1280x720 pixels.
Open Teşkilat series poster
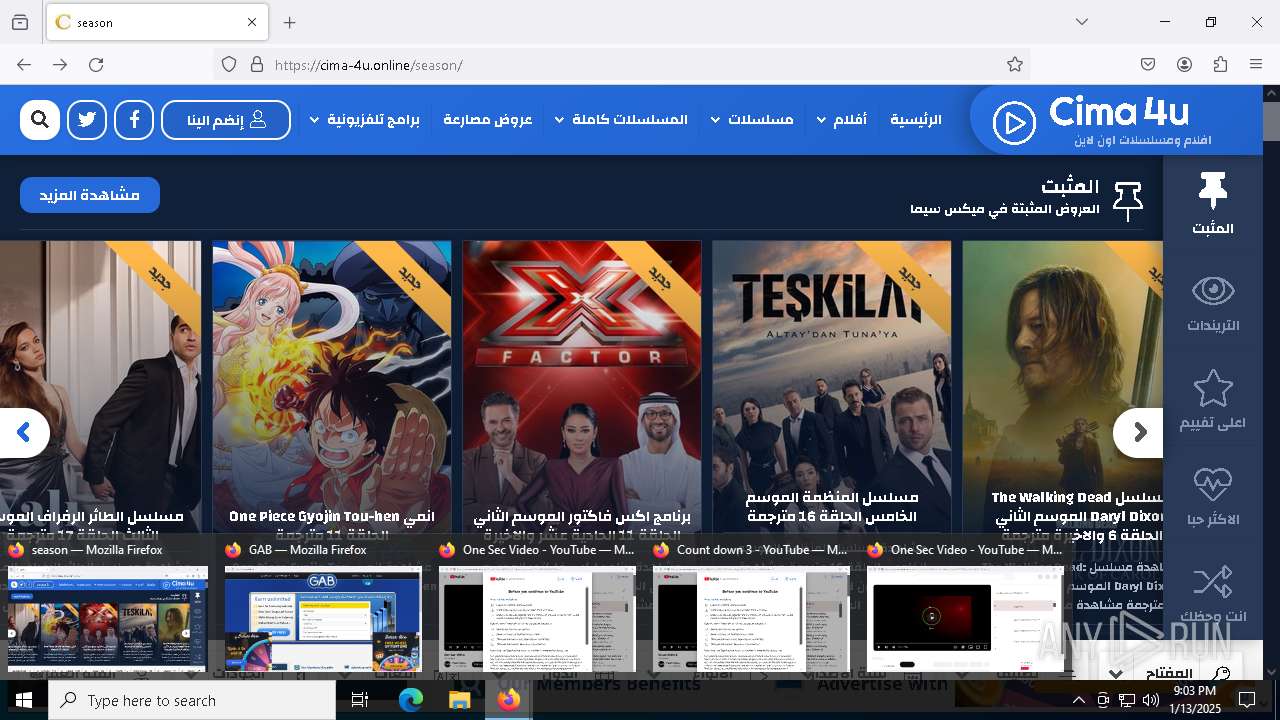(x=832, y=390)
